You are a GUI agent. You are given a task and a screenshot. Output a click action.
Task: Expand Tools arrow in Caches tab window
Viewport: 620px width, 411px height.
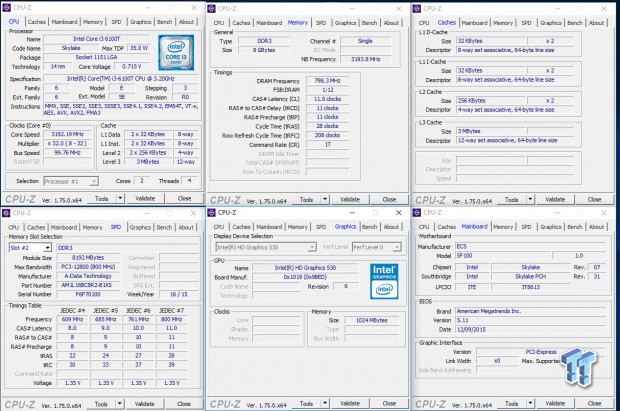(530, 199)
